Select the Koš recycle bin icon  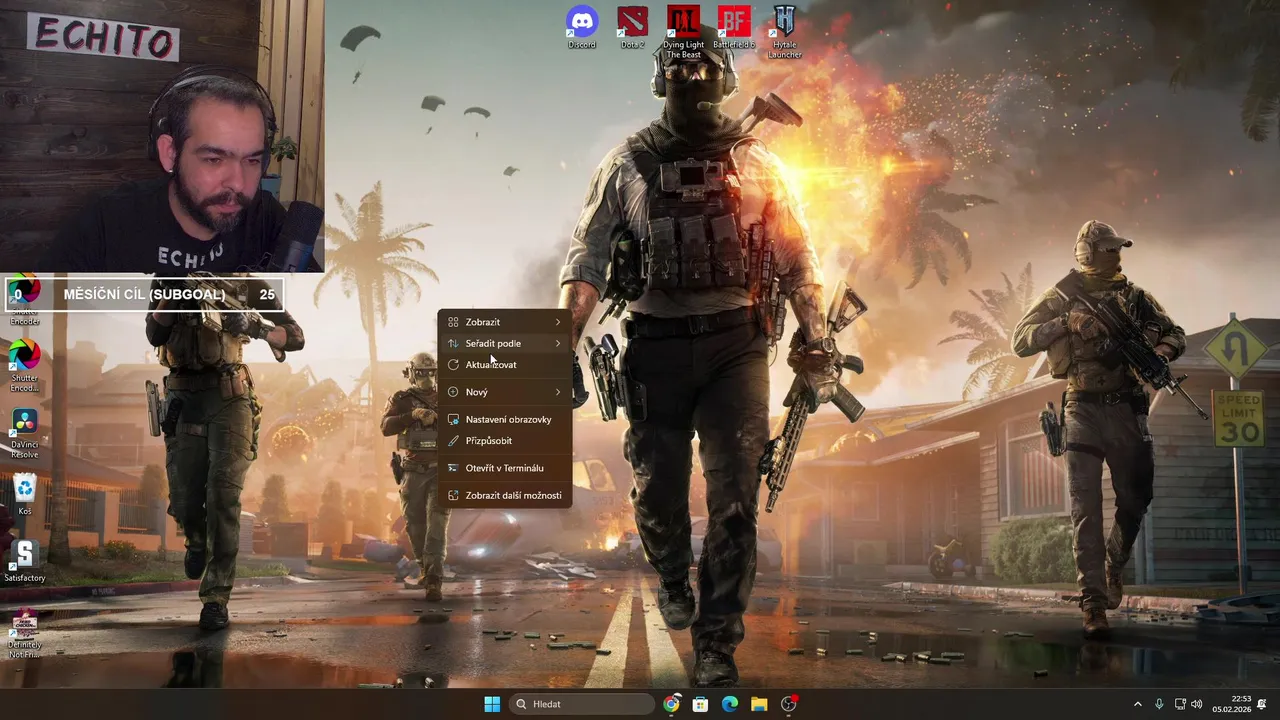coord(25,495)
